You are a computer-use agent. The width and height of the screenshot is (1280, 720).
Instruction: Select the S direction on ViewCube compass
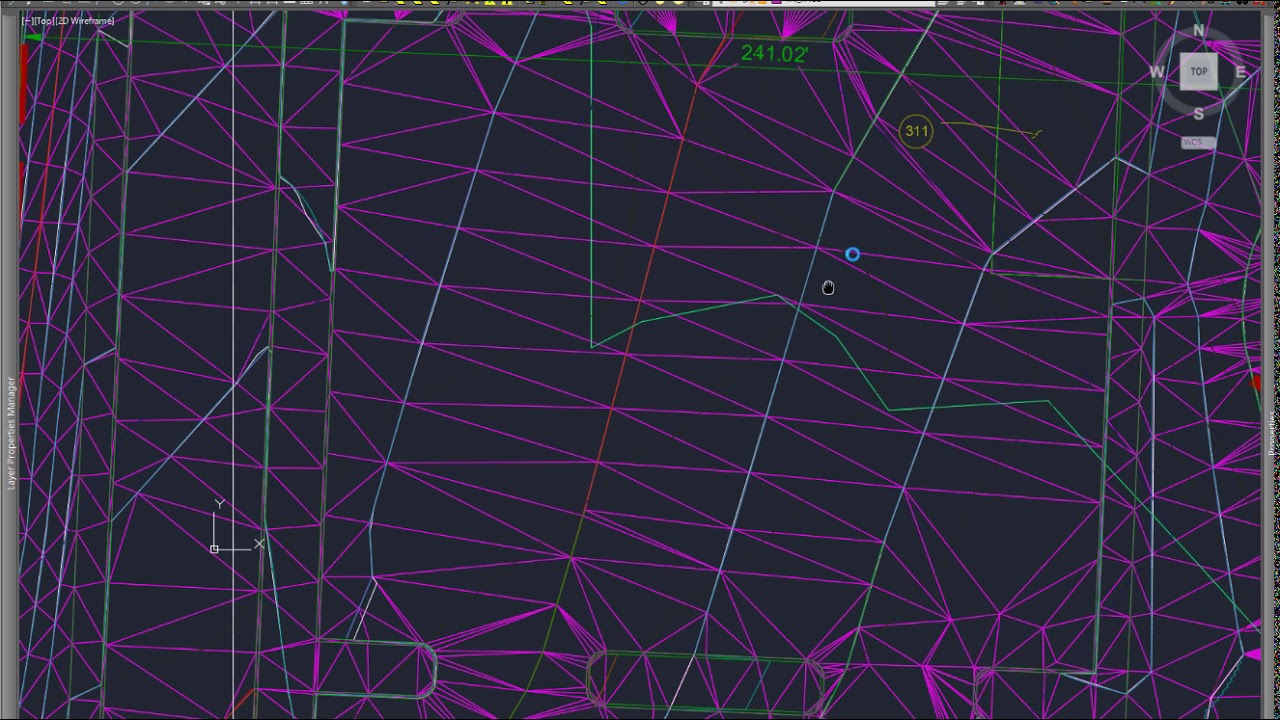point(1198,114)
